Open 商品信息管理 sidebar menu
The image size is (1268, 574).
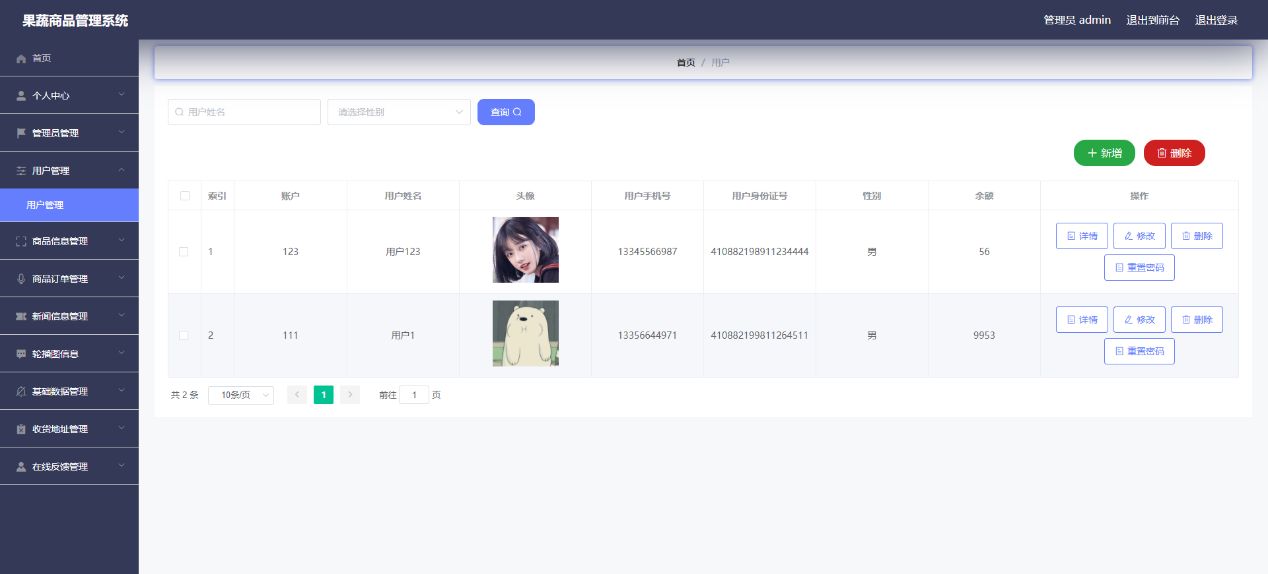point(69,241)
